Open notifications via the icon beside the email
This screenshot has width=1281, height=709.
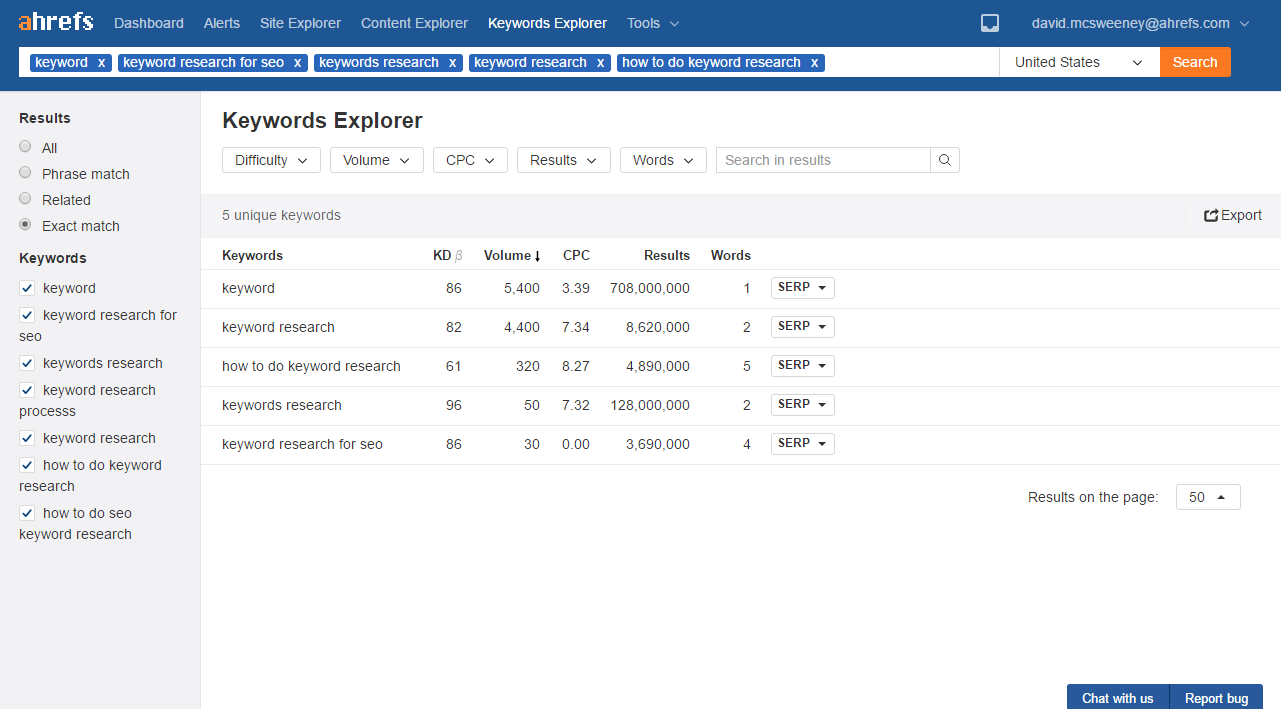click(x=989, y=22)
